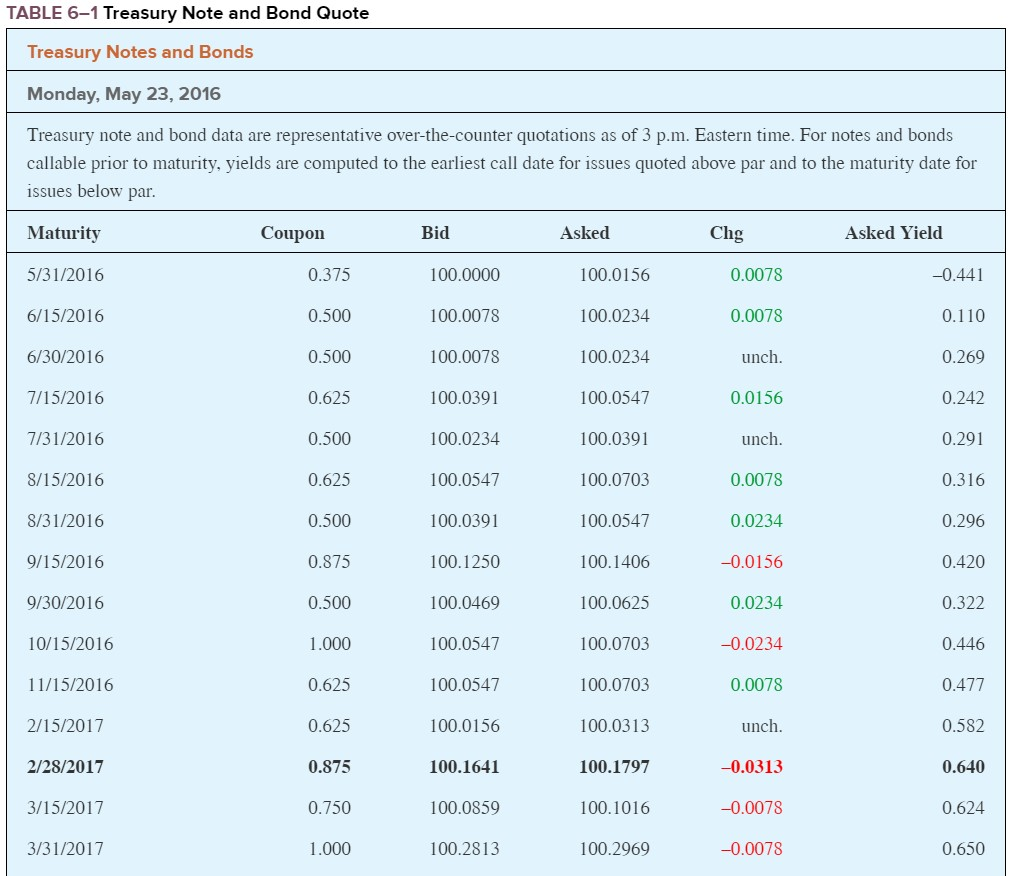Select the 10/15/2016 maturity date
The image size is (1016, 876).
pos(70,644)
